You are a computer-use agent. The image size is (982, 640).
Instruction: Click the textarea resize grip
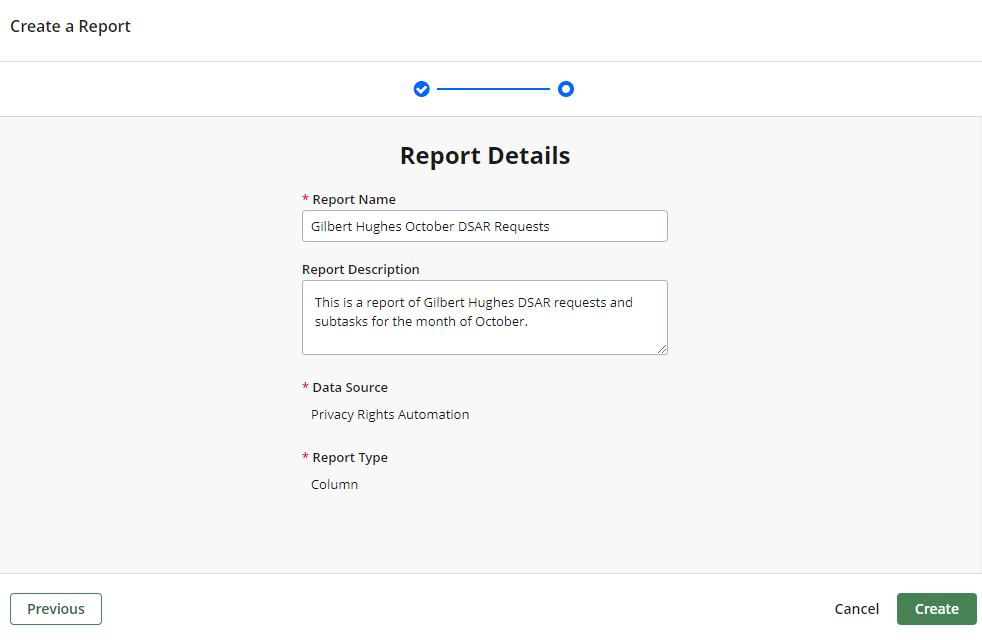tap(662, 349)
